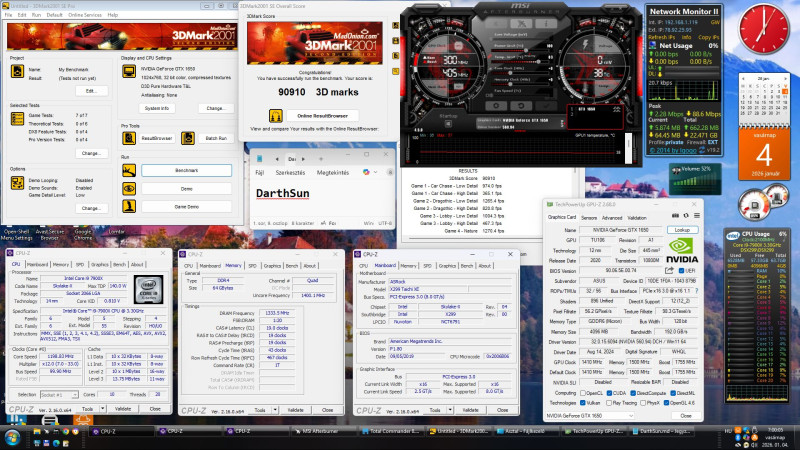Click System Info button in 3DMark2001
This screenshot has height=450, width=800.
pyautogui.click(x=157, y=108)
